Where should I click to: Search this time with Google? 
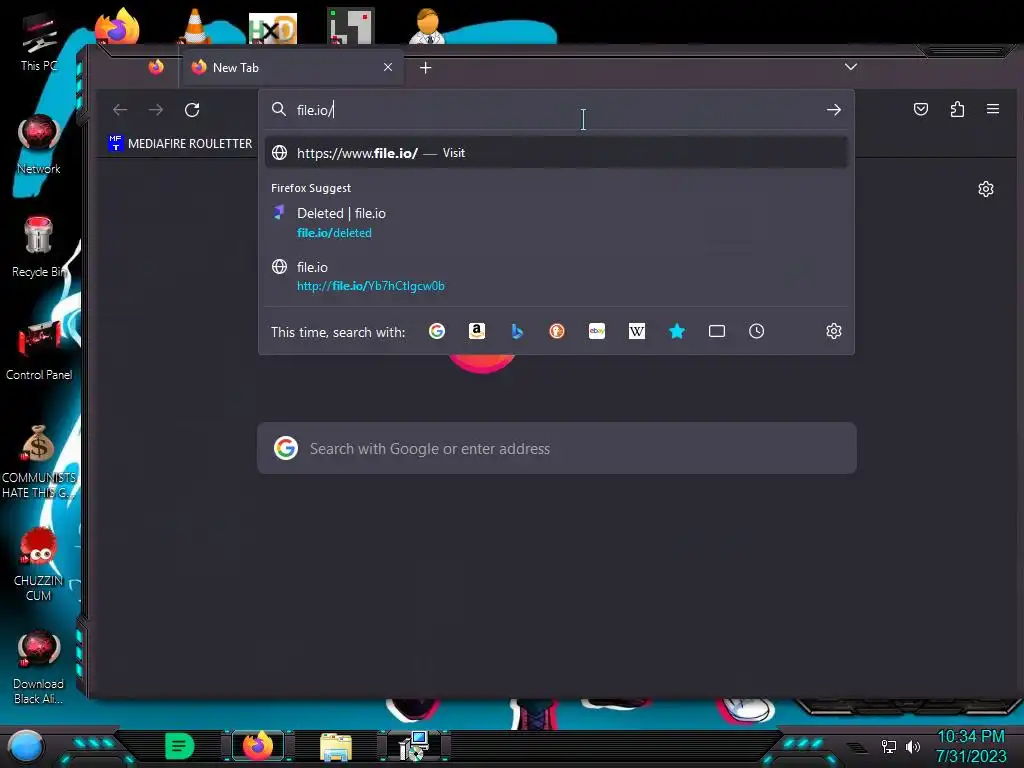coord(437,331)
